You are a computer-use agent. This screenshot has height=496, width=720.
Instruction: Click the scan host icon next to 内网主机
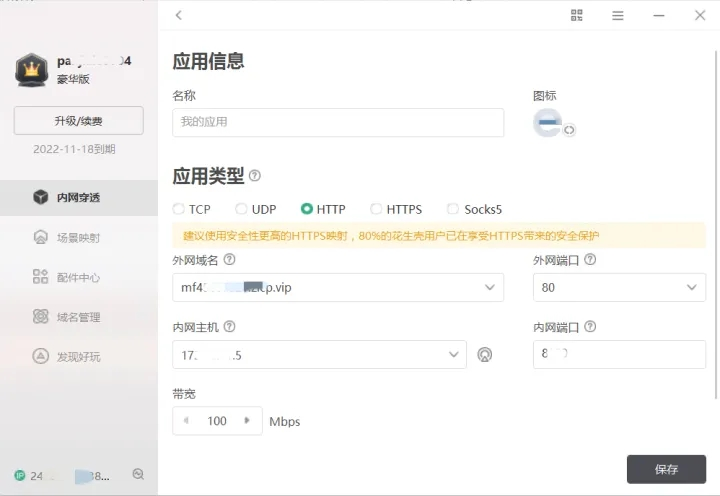(484, 355)
